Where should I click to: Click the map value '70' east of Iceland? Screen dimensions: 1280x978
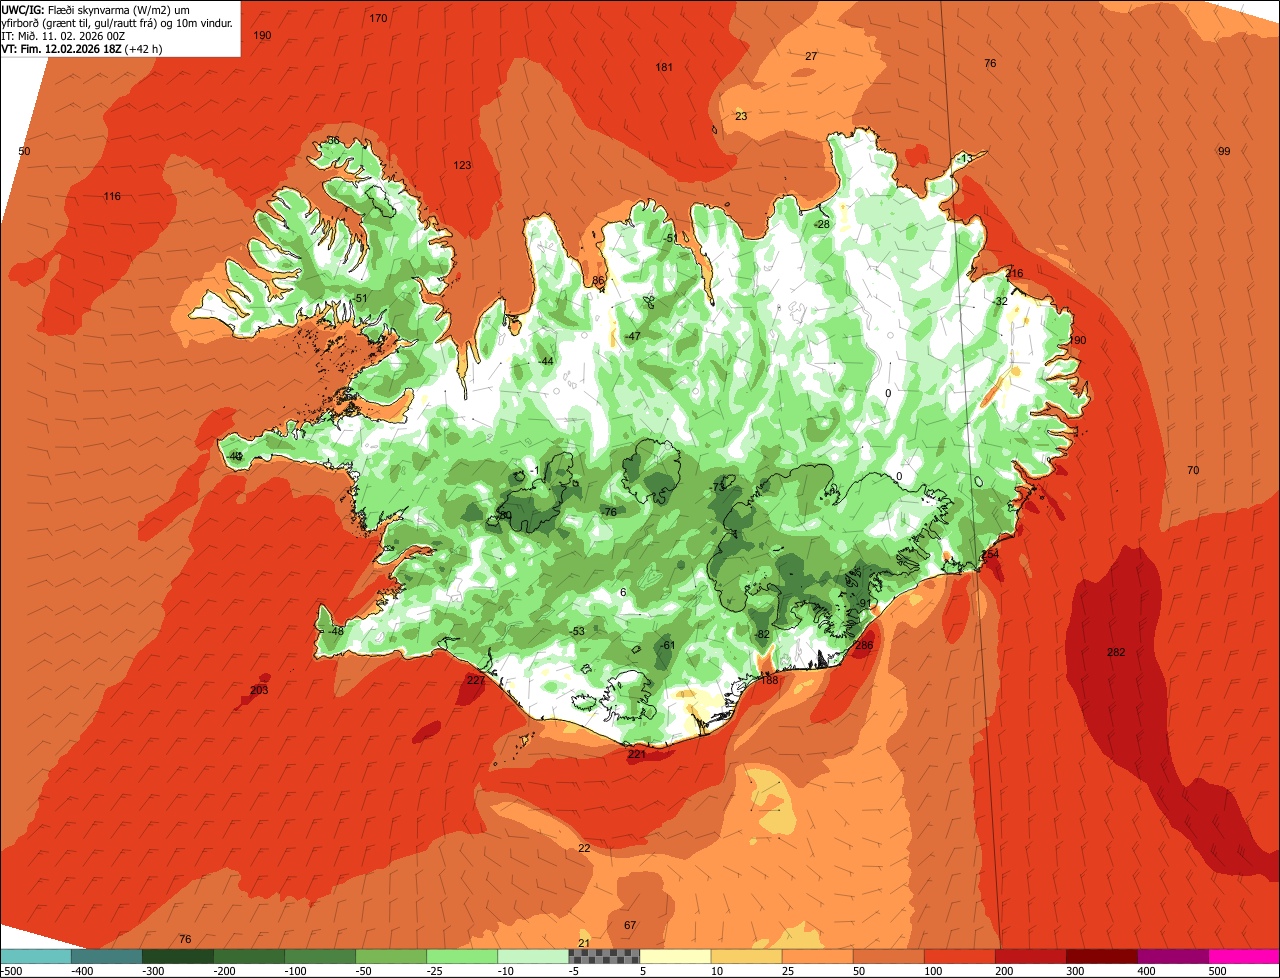coord(1193,470)
